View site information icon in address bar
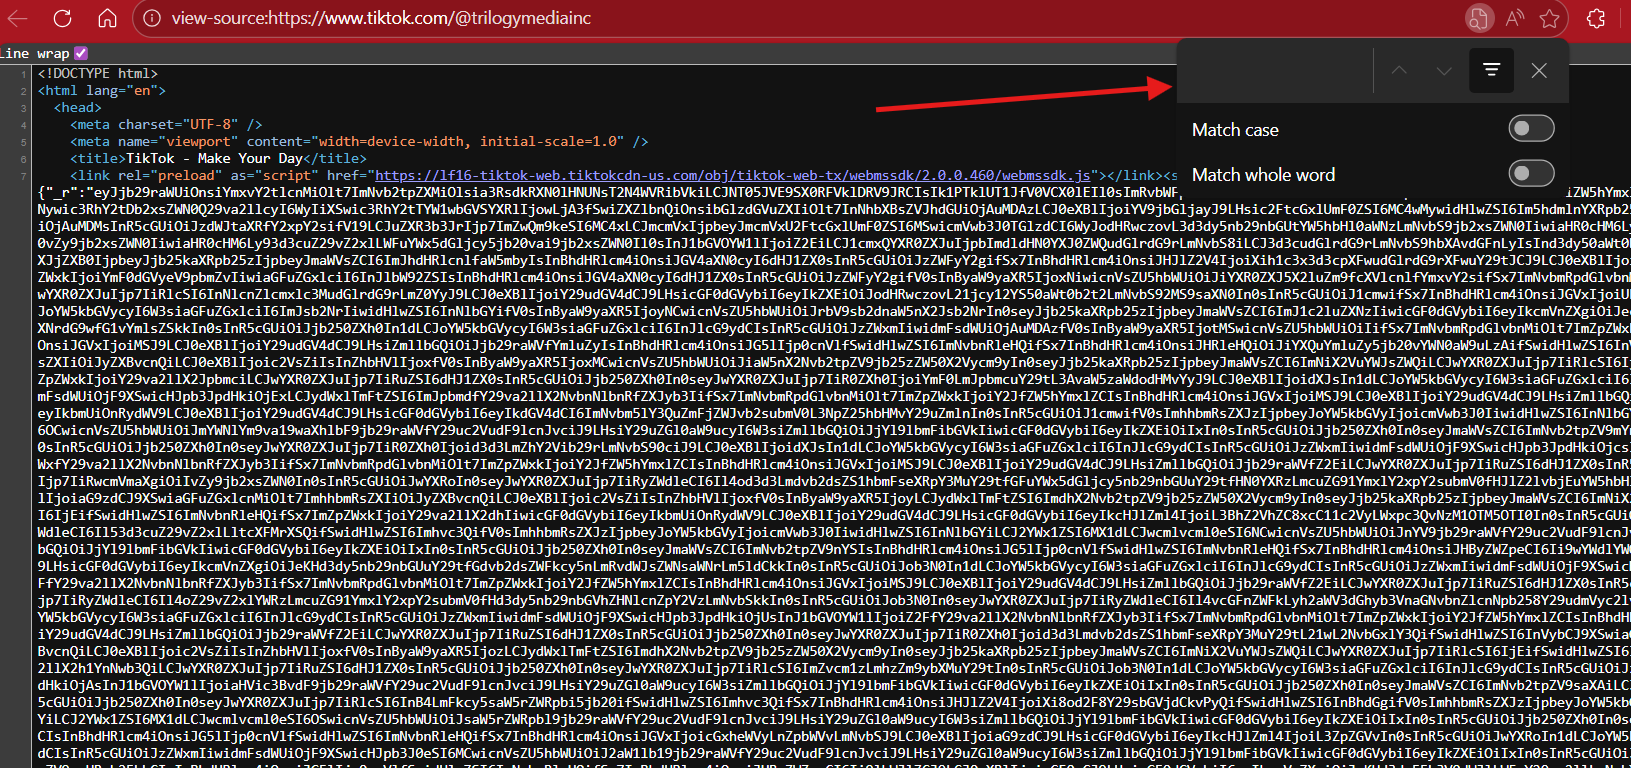Viewport: 1631px width, 768px height. click(151, 18)
